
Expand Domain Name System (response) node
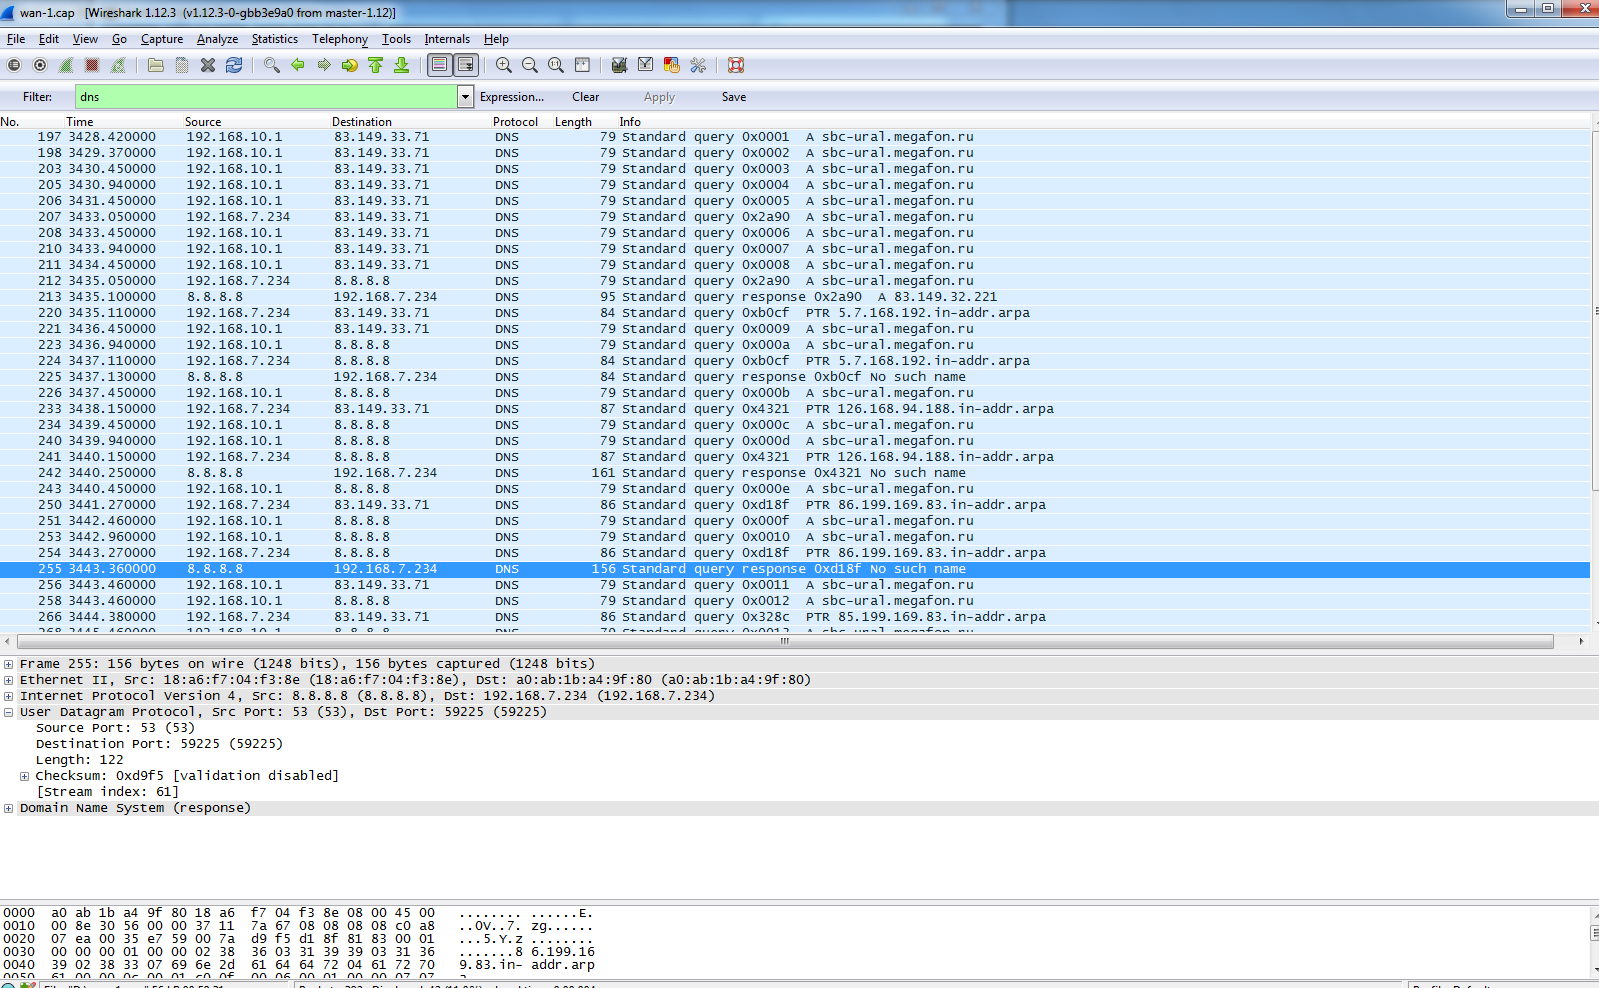click(x=8, y=808)
